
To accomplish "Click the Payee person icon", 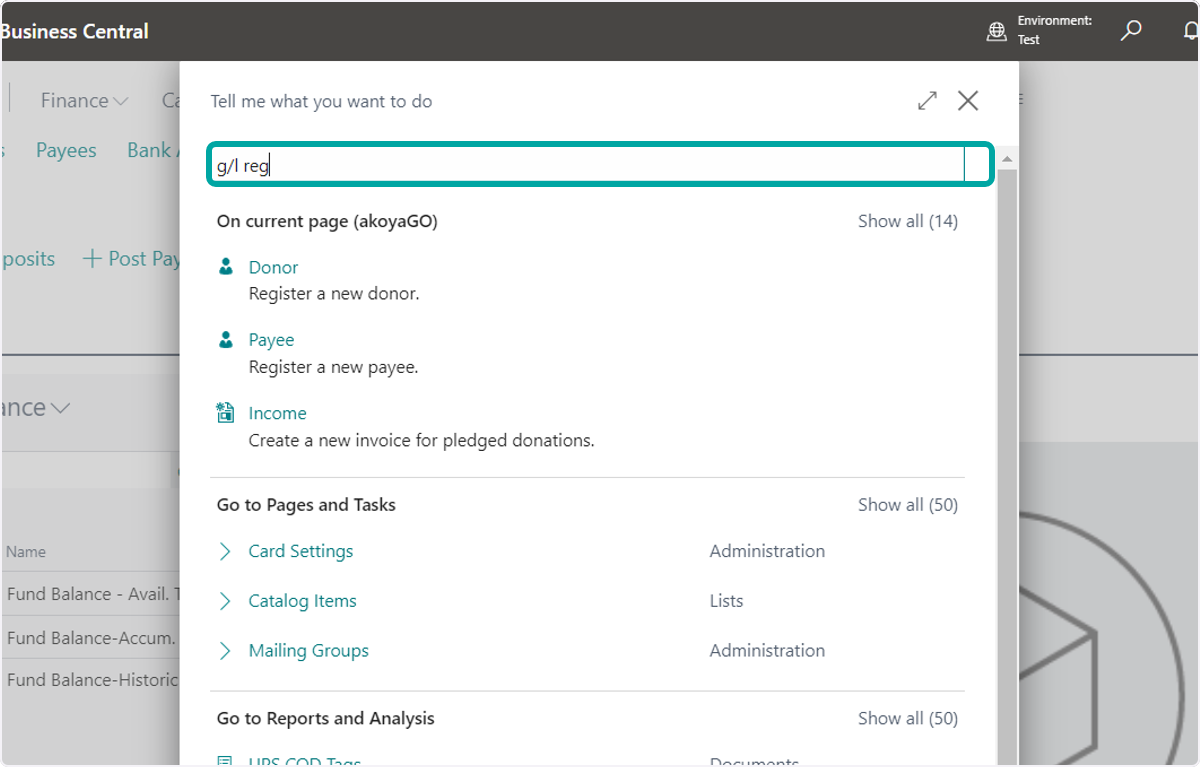I will (x=226, y=340).
